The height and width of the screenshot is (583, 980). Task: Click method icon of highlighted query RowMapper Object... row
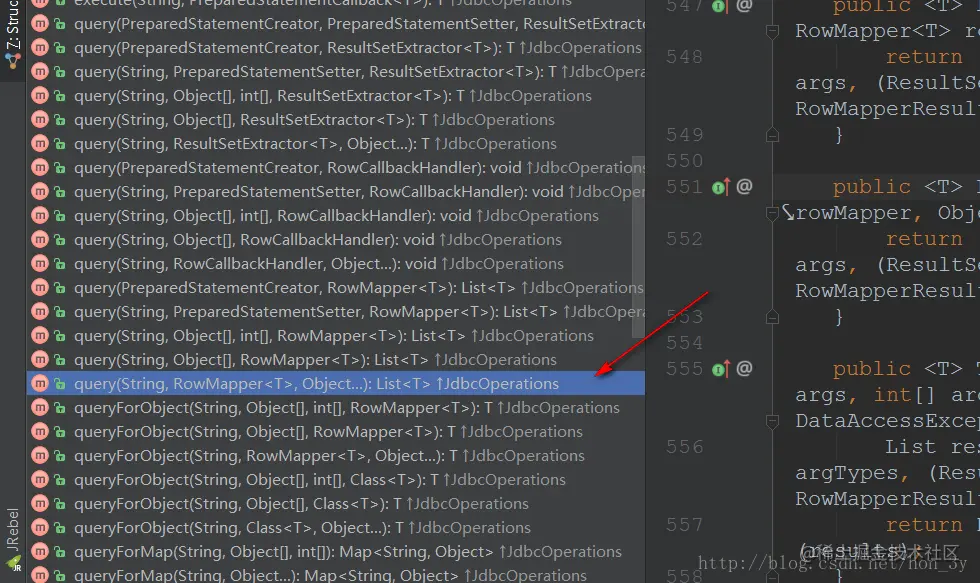click(40, 384)
